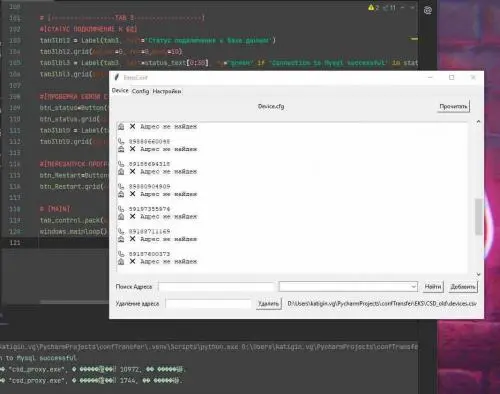Click phone number 89188694318
This screenshot has height=394, width=500.
click(149, 164)
